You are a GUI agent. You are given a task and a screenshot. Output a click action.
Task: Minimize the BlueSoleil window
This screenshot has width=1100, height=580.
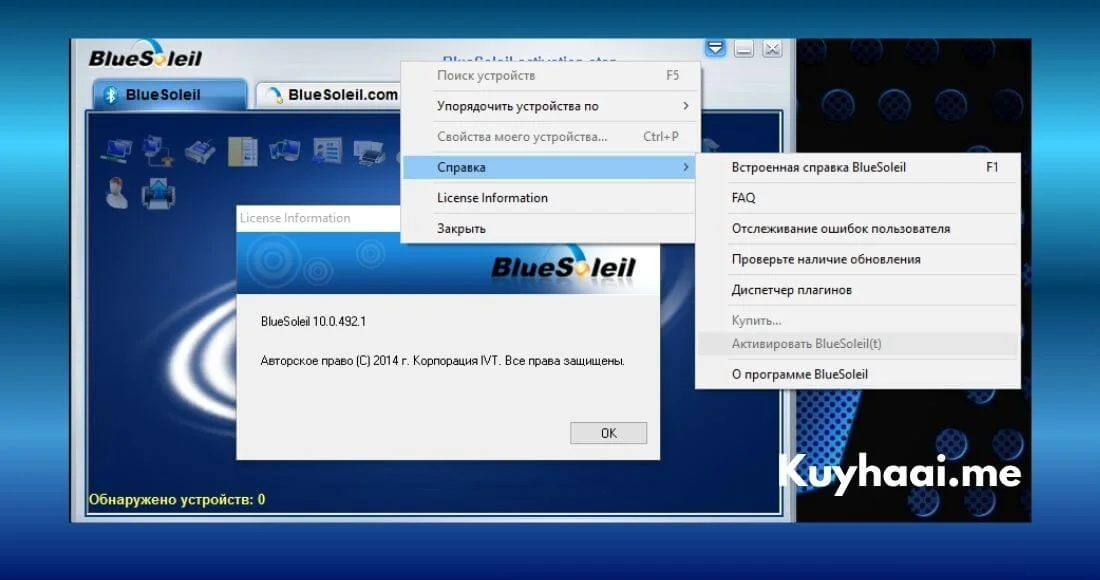point(744,48)
